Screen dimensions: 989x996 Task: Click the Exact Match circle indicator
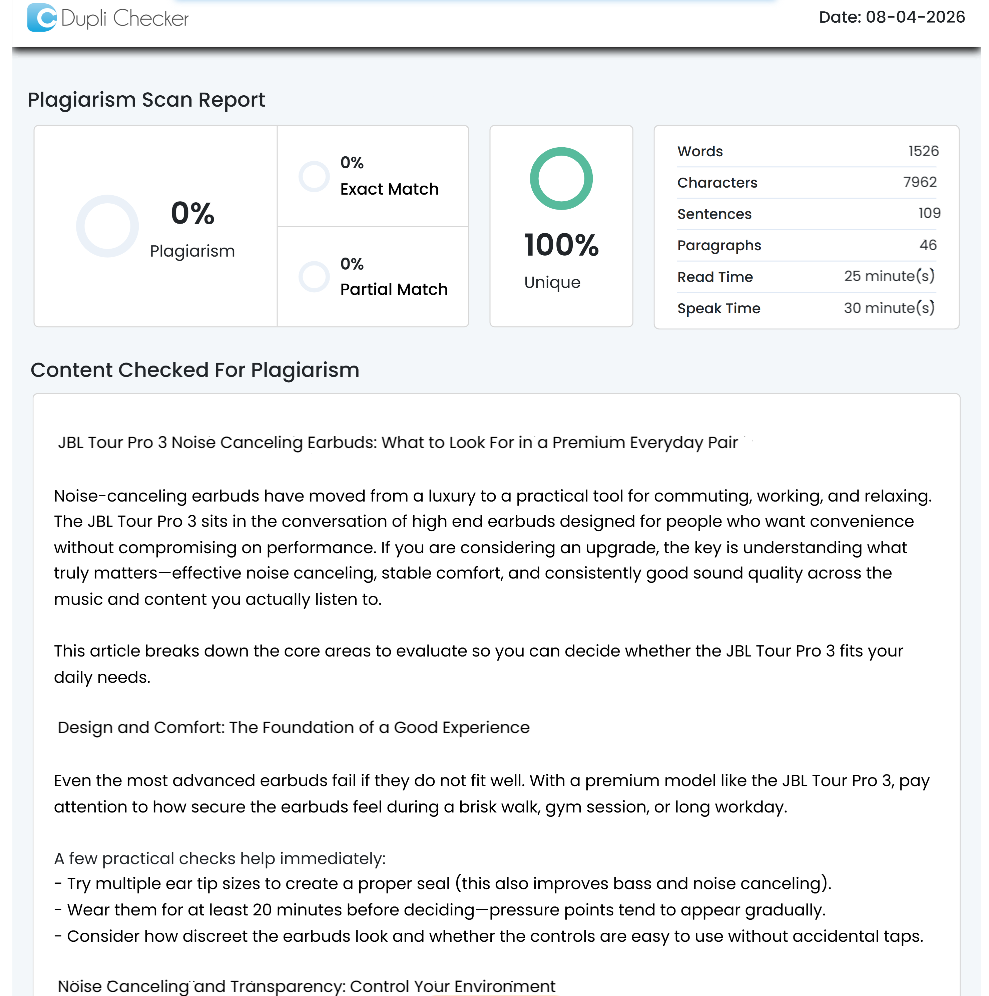coord(314,177)
